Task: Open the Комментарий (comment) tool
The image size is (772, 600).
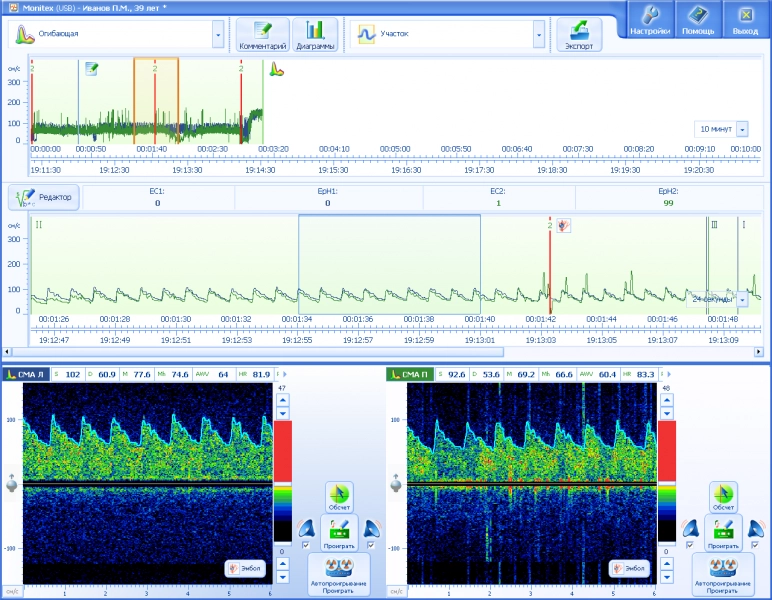Action: pyautogui.click(x=263, y=35)
